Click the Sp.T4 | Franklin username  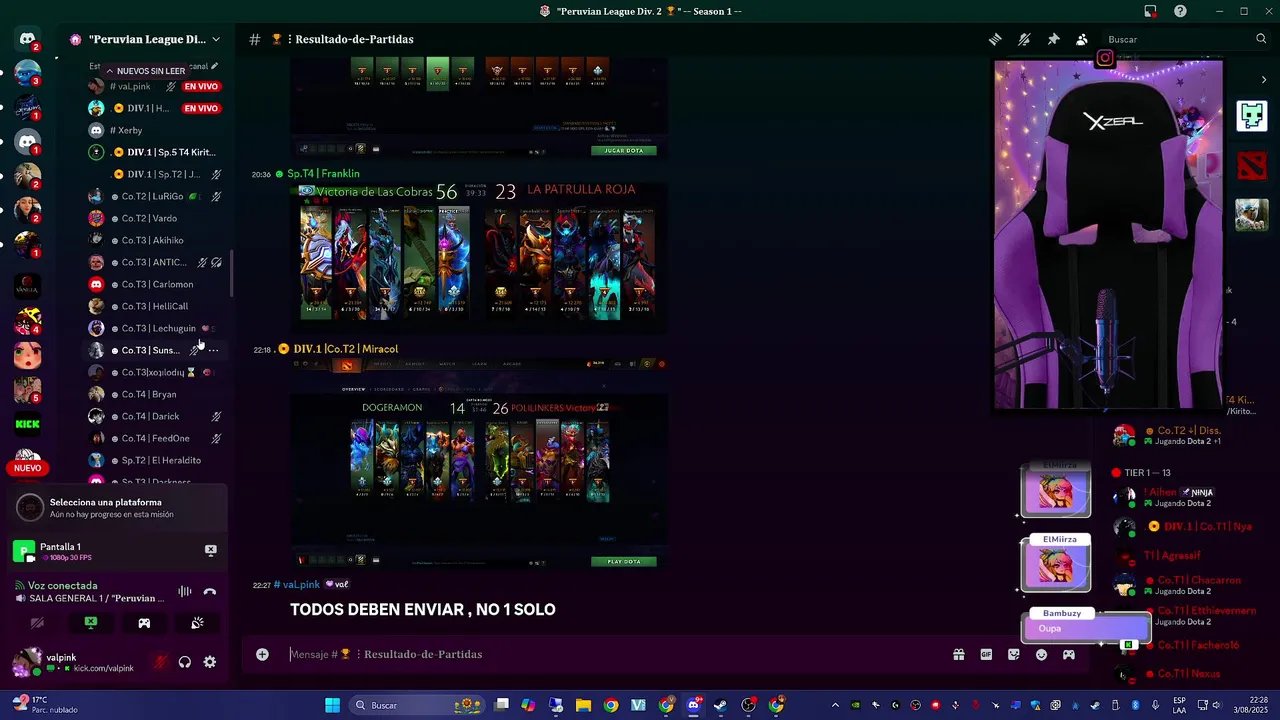tap(323, 174)
